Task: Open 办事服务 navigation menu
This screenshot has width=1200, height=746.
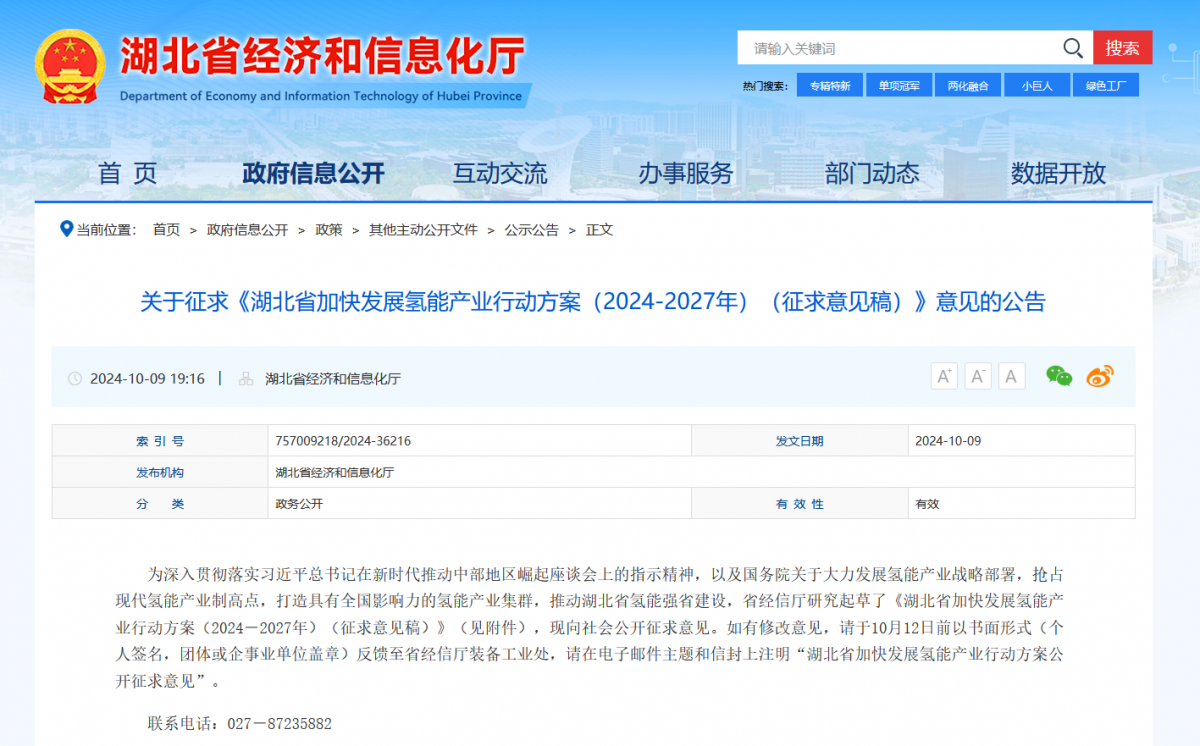Action: pyautogui.click(x=686, y=173)
